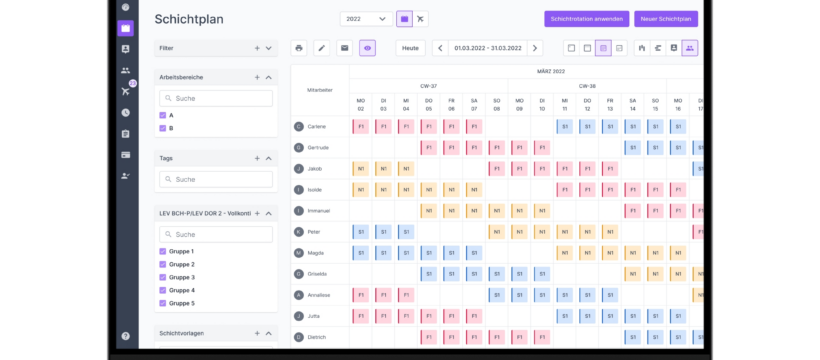Send the shift plan by email icon
This screenshot has width=820, height=360.
[344, 48]
